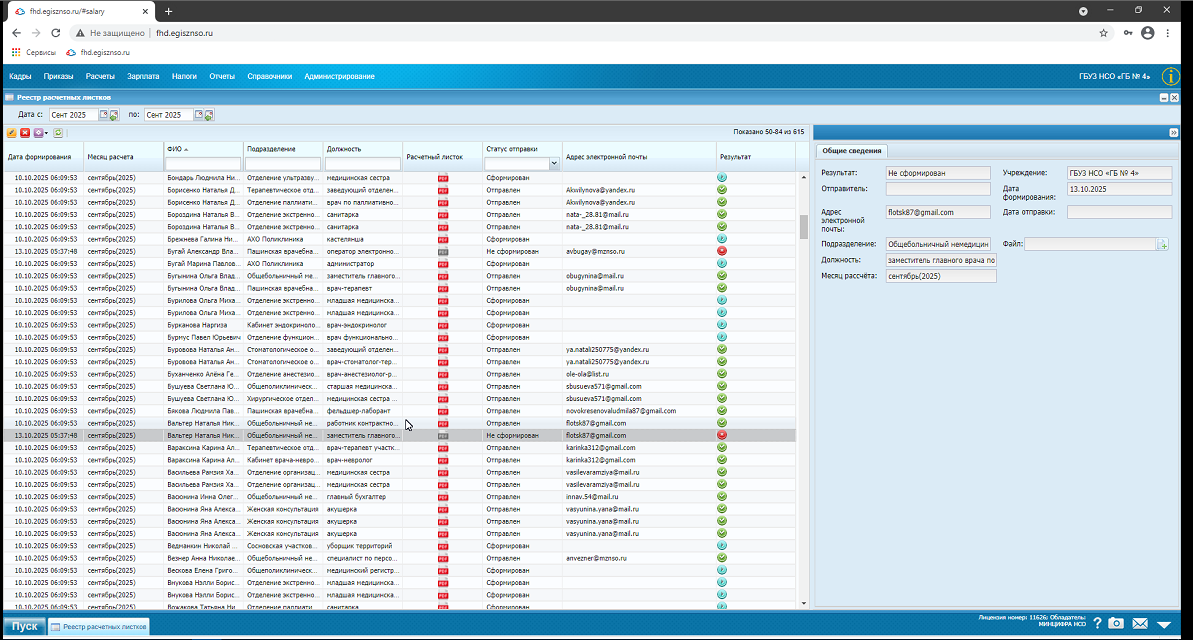Click the green refresh toolbar icon
The image size is (1193, 640).
[x=59, y=132]
